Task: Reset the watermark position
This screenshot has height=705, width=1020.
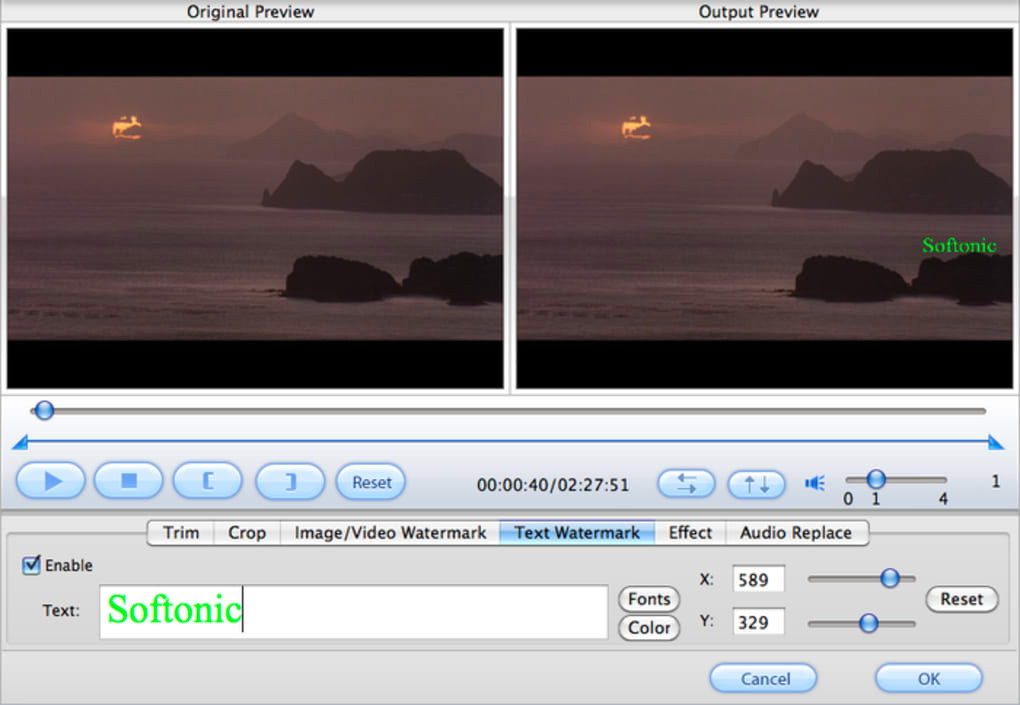Action: 961,599
